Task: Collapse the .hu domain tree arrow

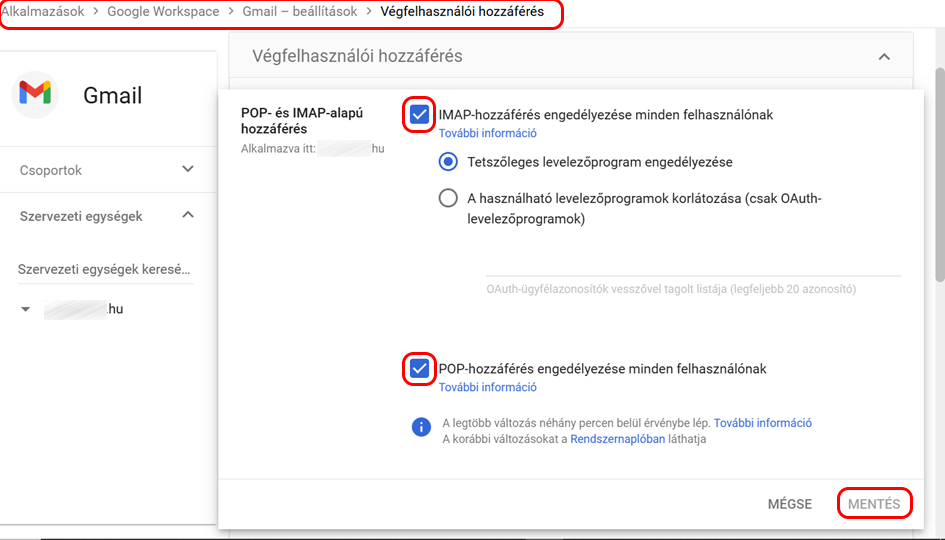Action: coord(26,310)
